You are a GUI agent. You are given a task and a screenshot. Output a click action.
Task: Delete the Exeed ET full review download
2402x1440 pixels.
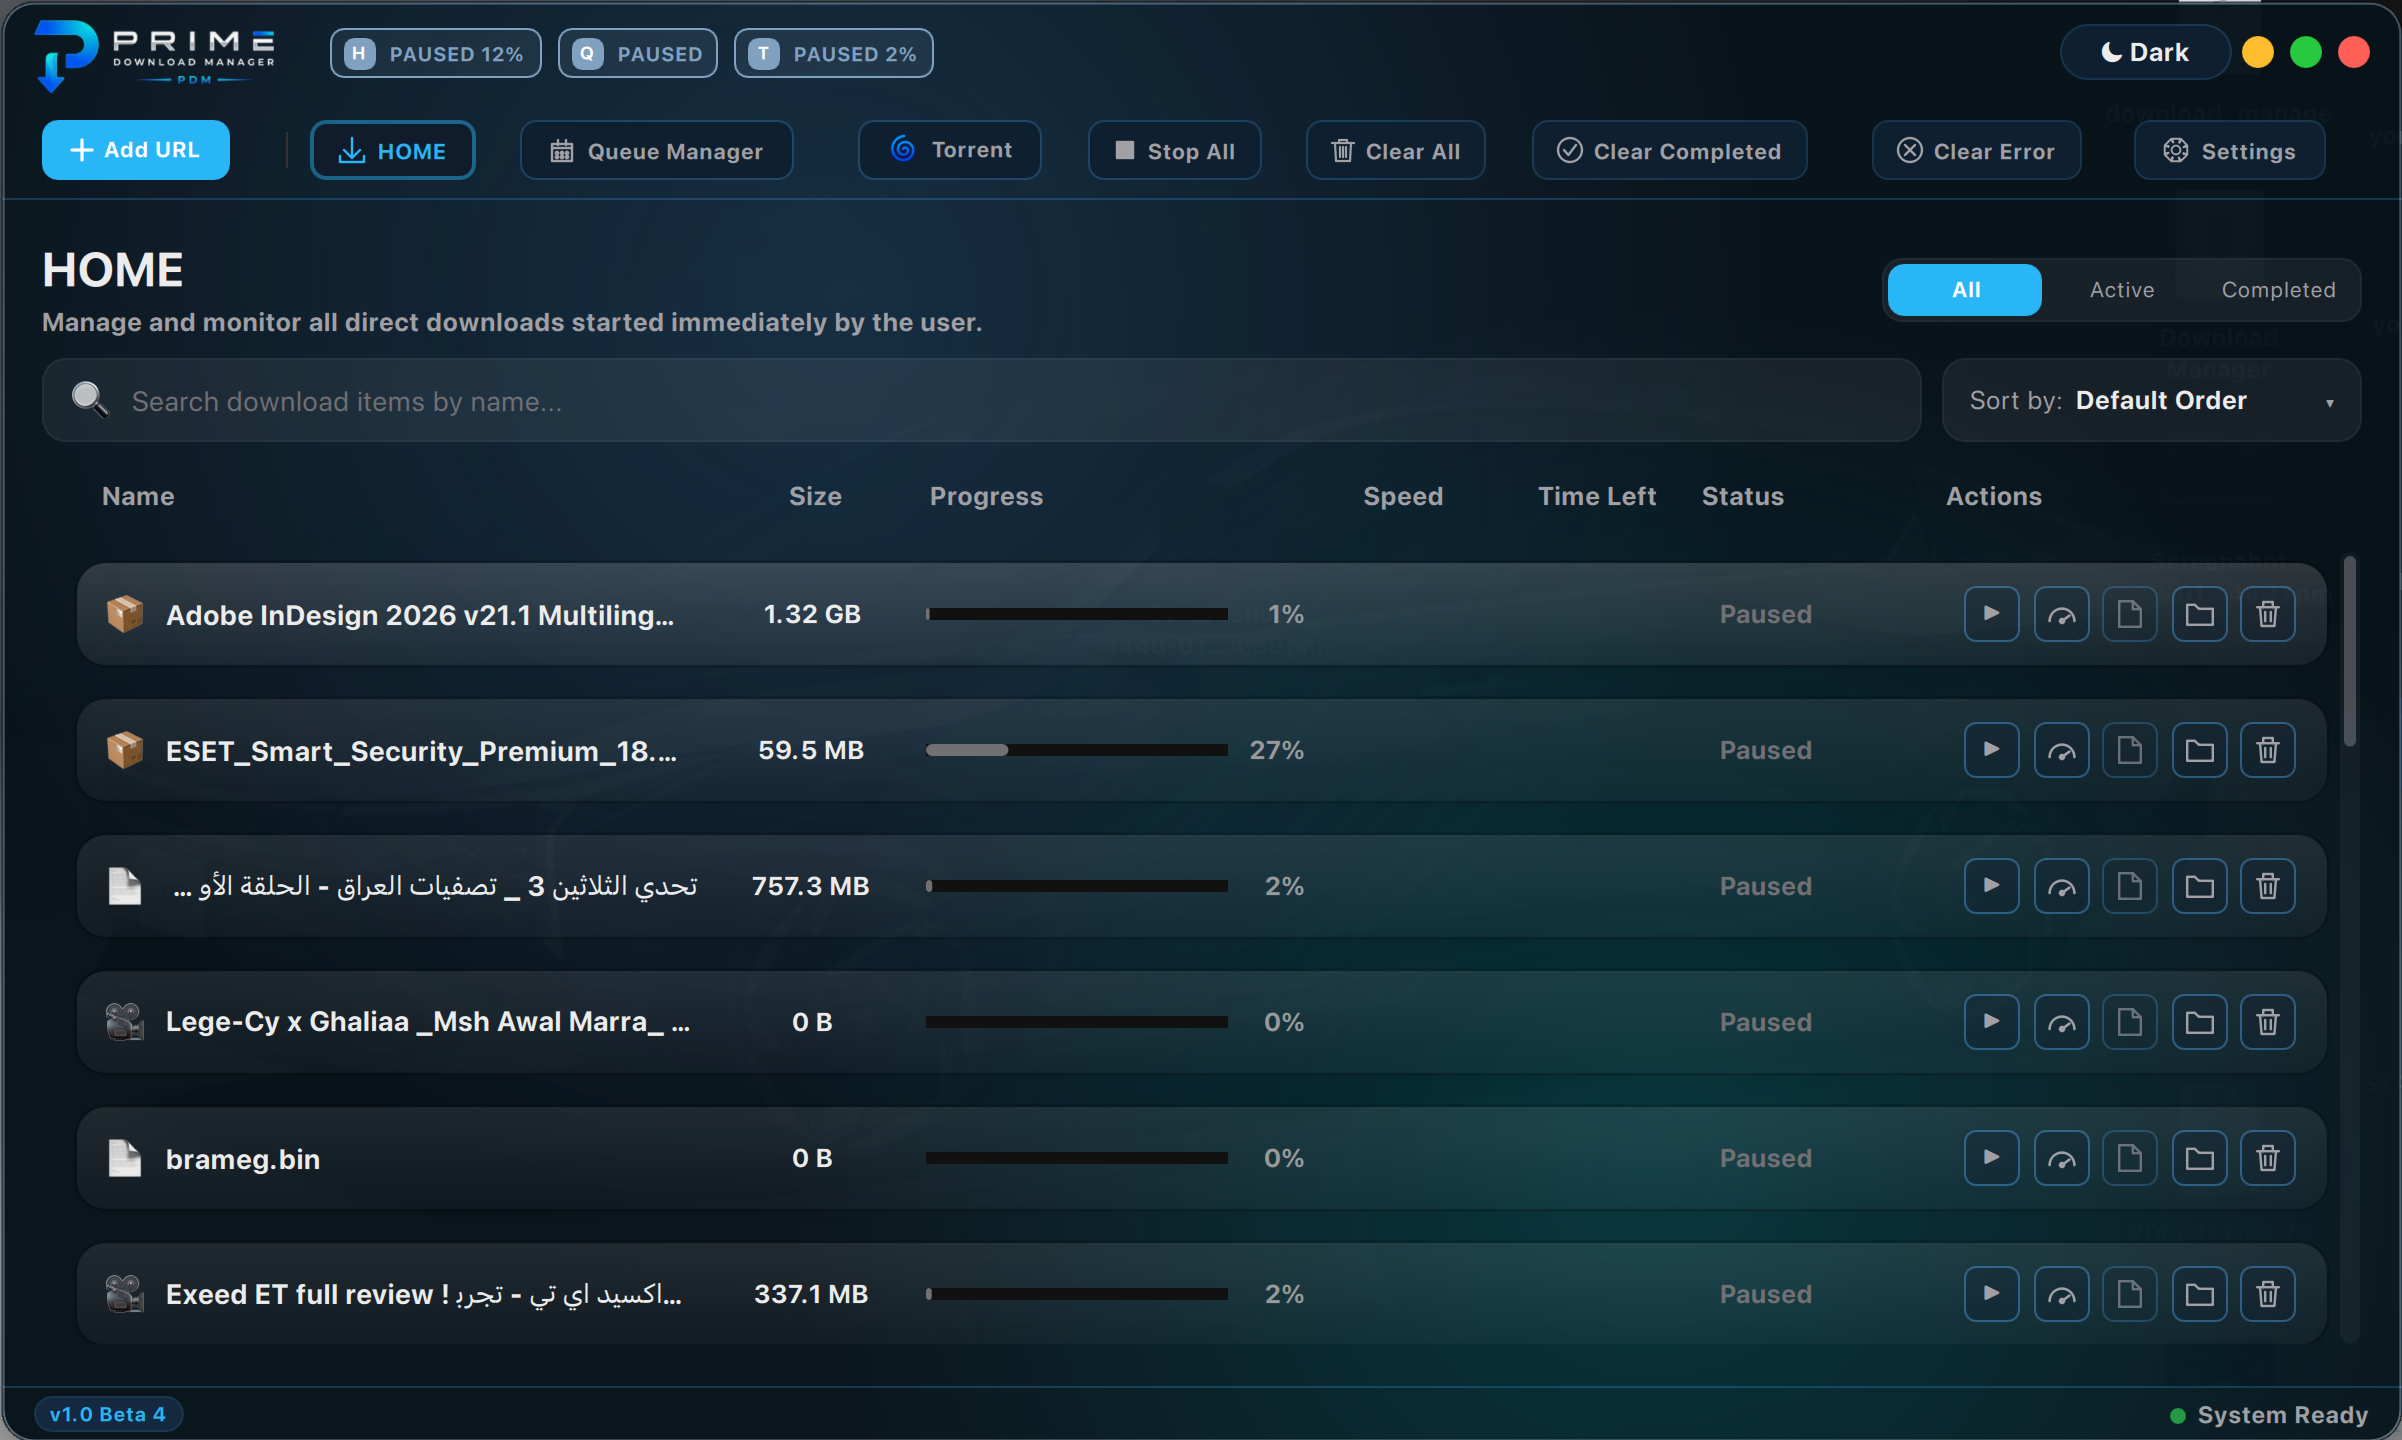click(2268, 1294)
